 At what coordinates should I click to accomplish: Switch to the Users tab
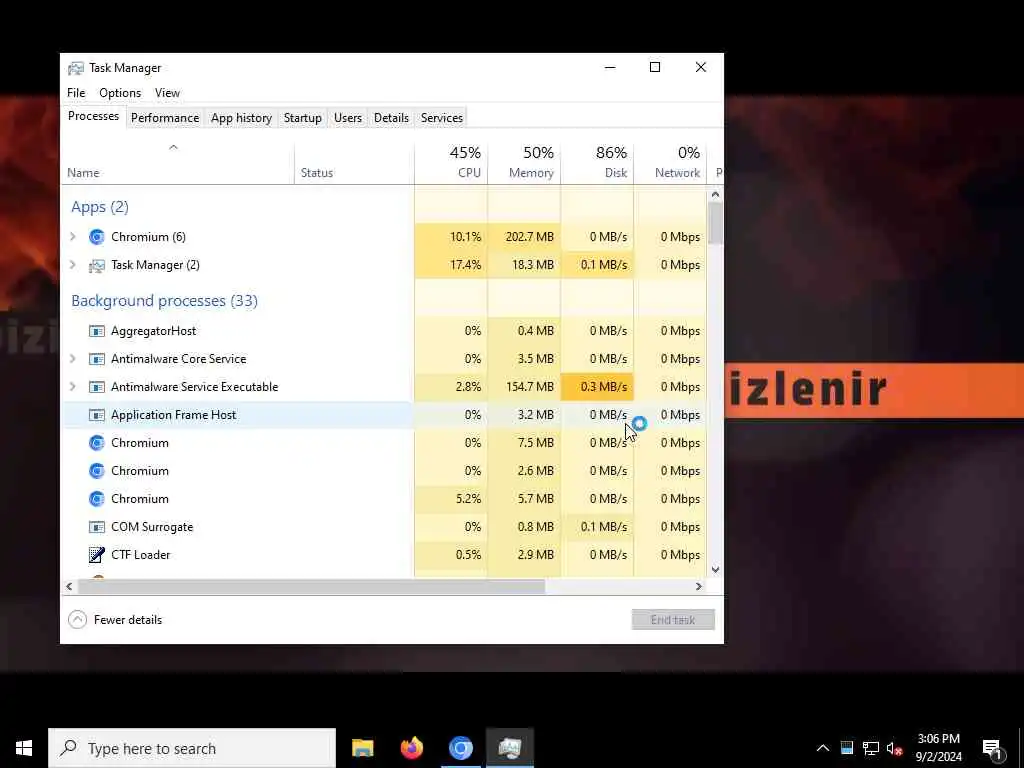coord(347,118)
